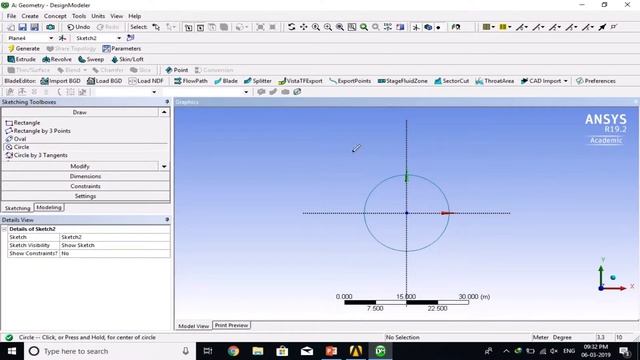Open the CAD Import dropdown arrow
This screenshot has width=640, height=360.
point(566,81)
